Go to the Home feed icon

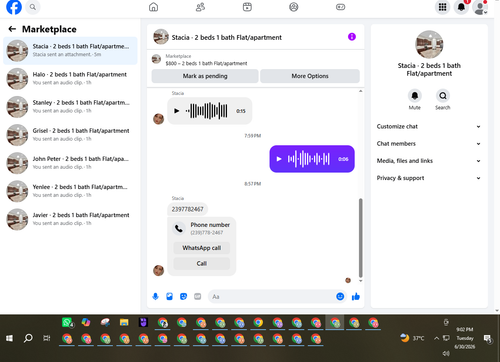tap(153, 7)
